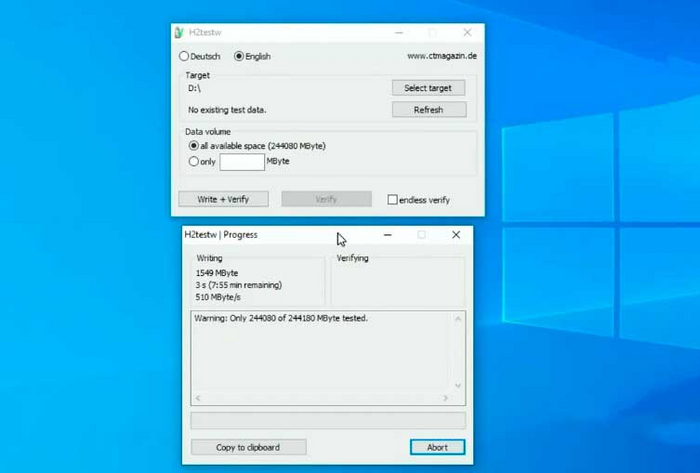Click Copy to clipboard button
The image size is (700, 473).
pos(249,447)
